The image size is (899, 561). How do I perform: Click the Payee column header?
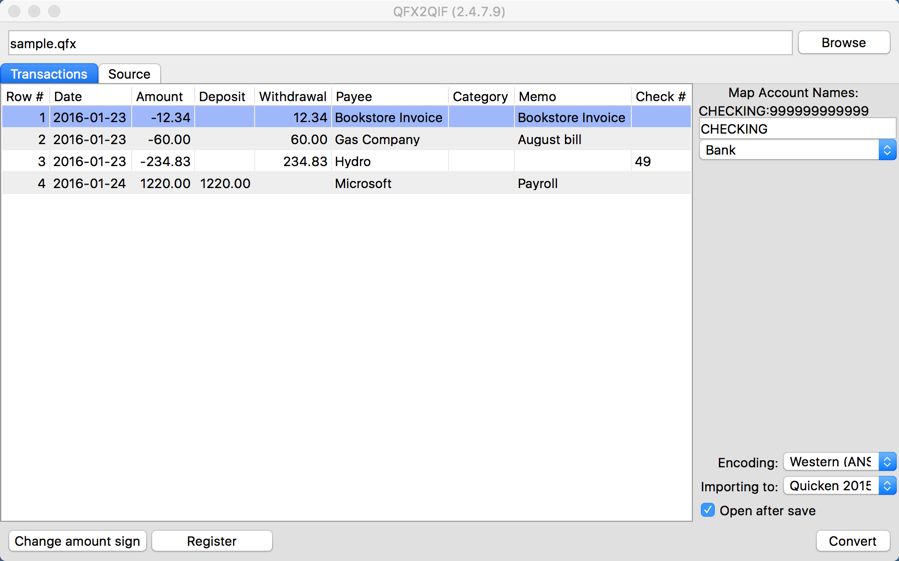[x=390, y=97]
